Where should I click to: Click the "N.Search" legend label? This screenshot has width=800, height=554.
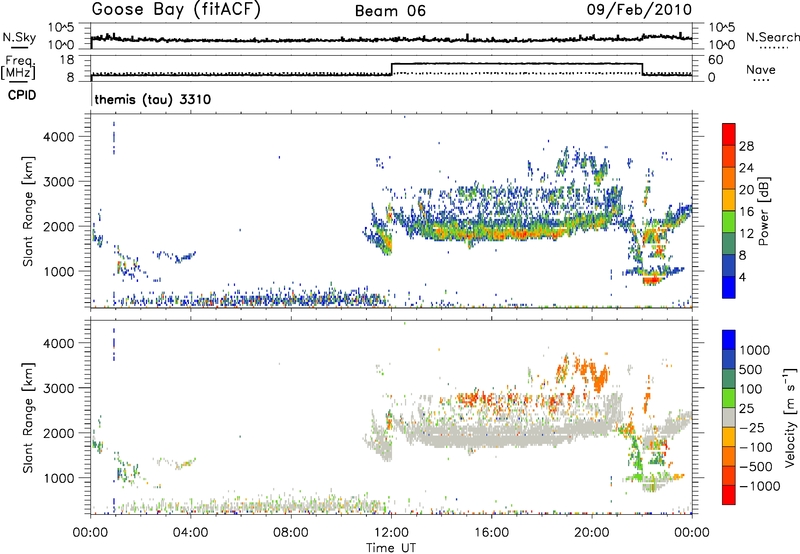[772, 37]
